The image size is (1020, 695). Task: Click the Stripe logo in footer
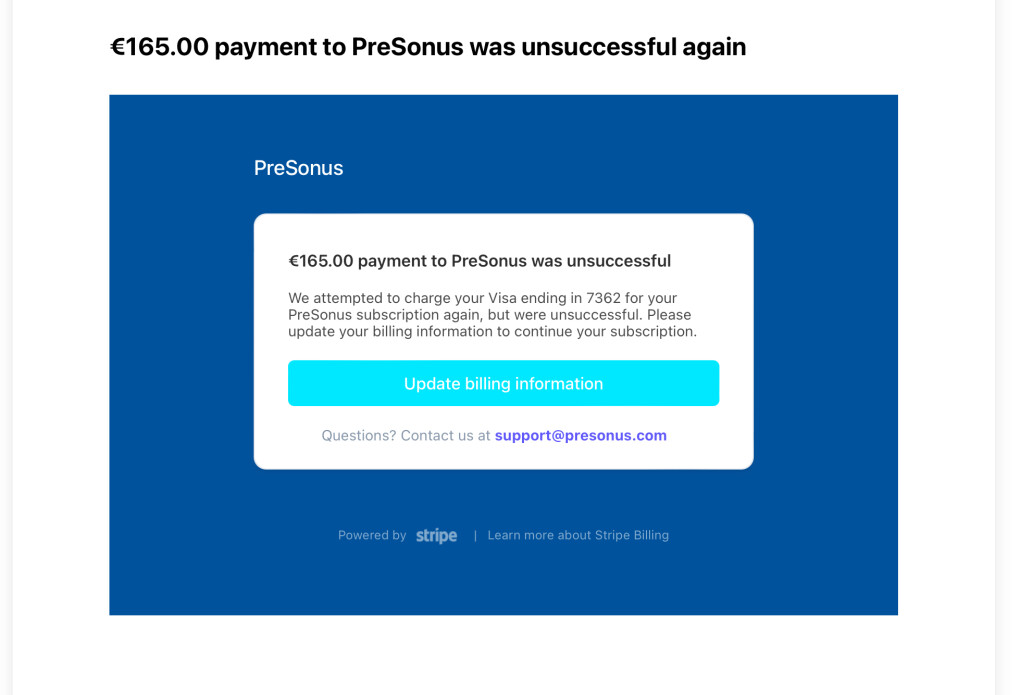pyautogui.click(x=436, y=536)
